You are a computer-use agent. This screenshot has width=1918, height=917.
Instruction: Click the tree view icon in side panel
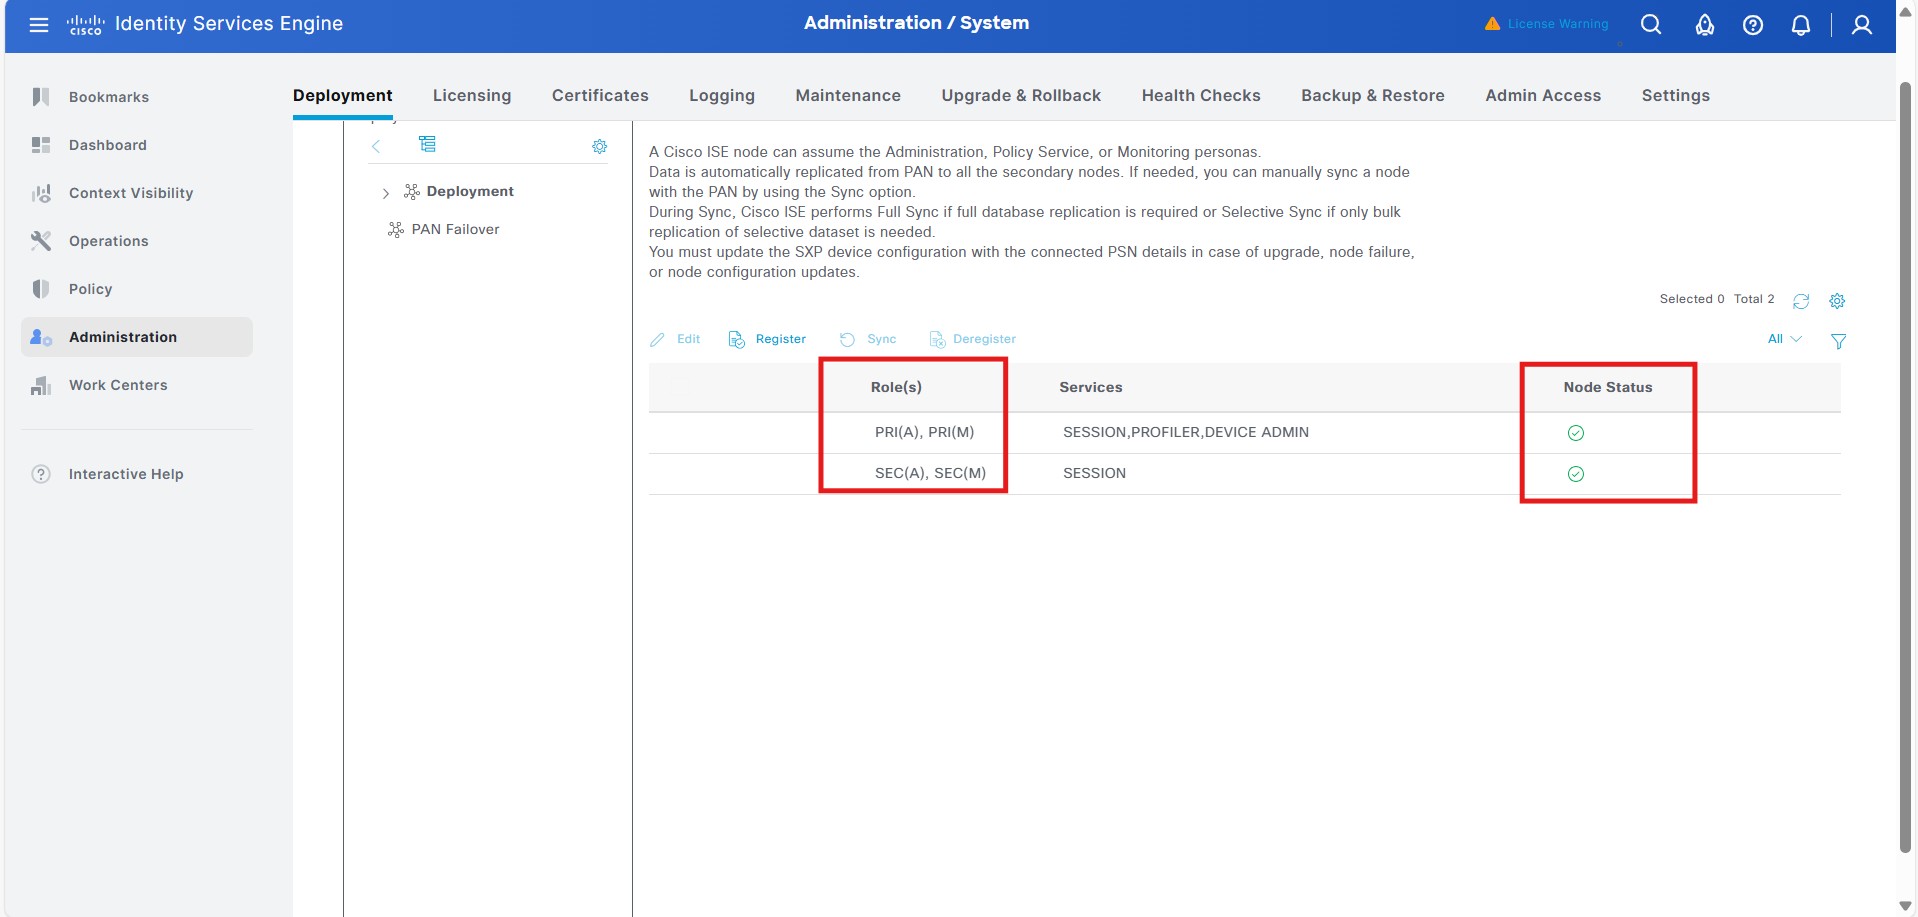(427, 145)
